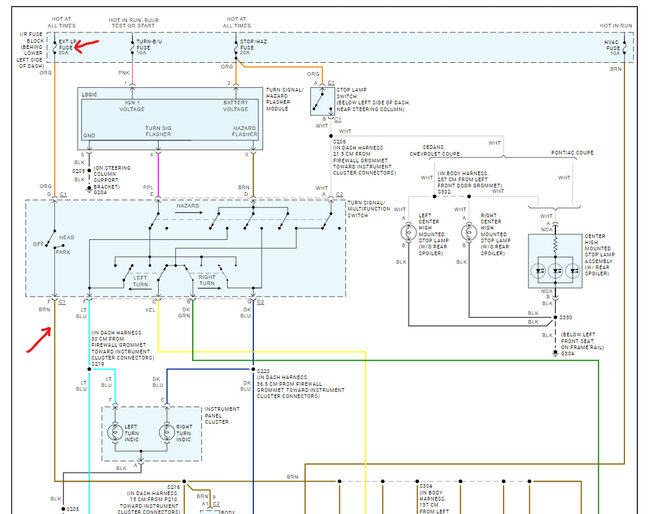Select the LOGIC label in flasher module

[x=89, y=95]
